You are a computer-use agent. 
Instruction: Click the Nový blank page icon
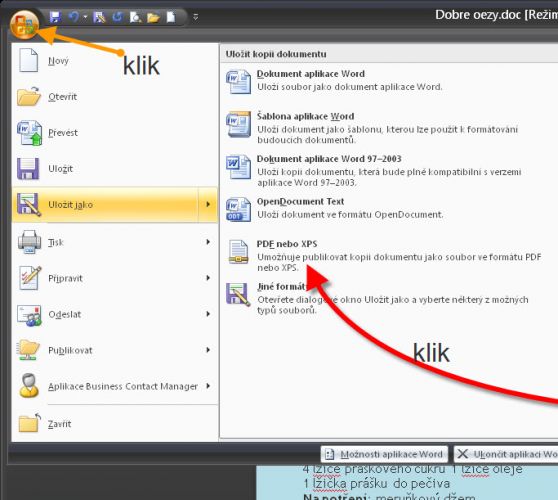(28, 60)
